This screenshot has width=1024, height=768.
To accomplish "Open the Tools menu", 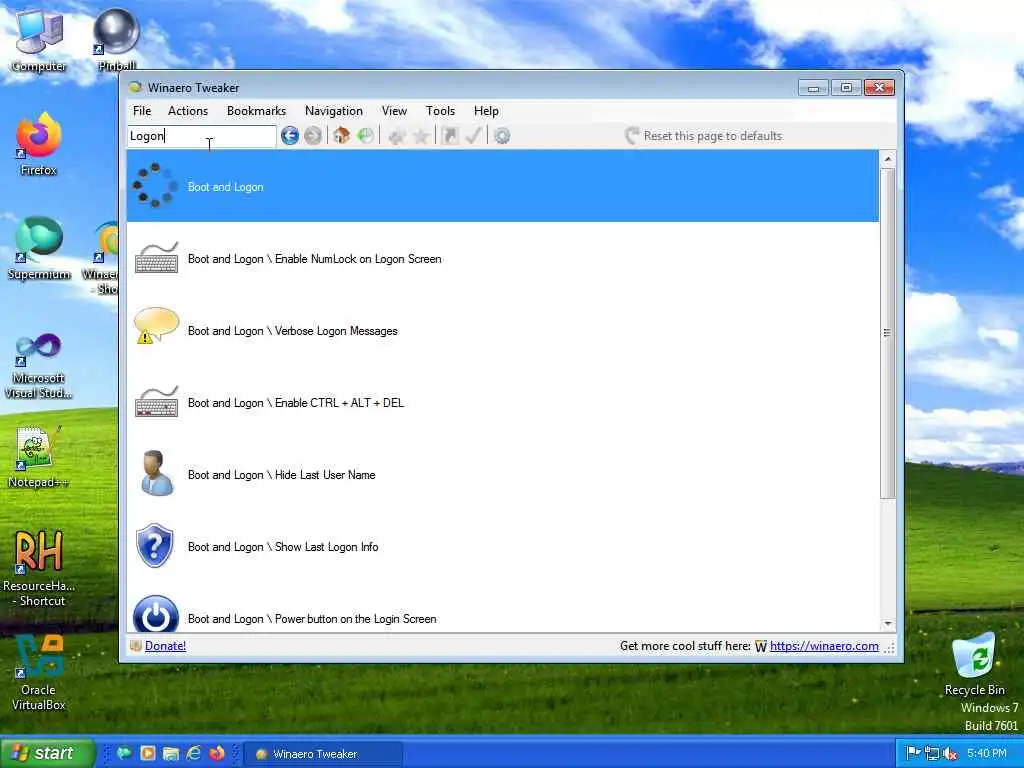I will [x=440, y=111].
